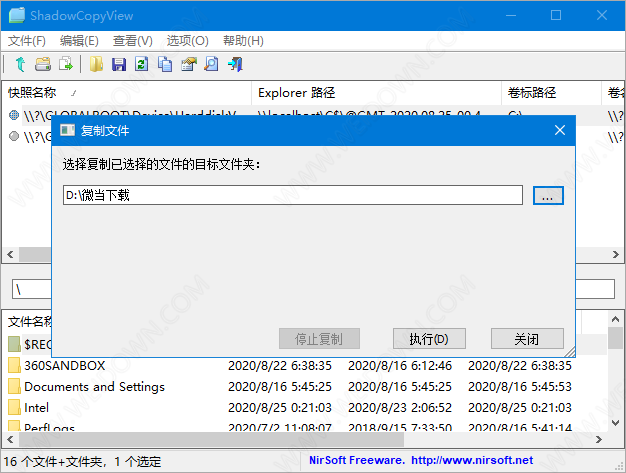Select the Documents and Settings row
626x473 pixels.
(305, 386)
